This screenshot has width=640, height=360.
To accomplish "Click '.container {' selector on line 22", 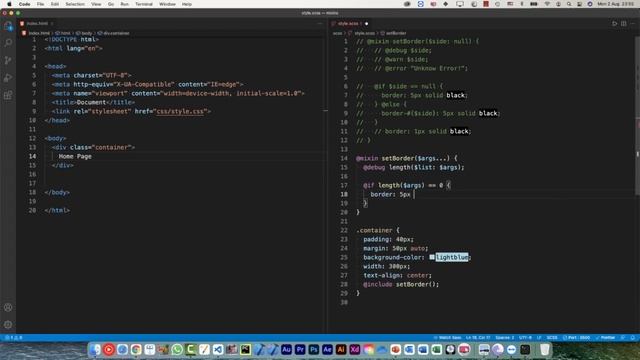I will click(x=378, y=230).
